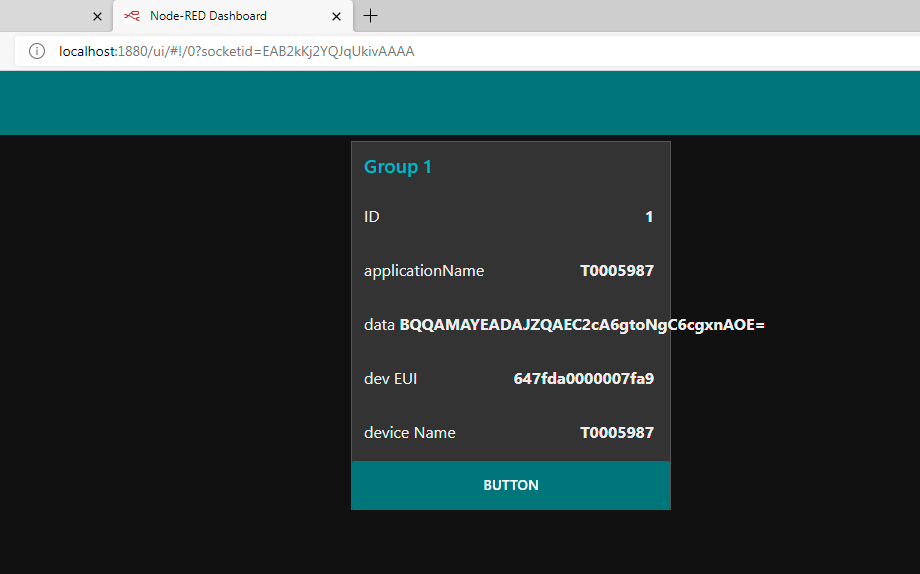This screenshot has width=920, height=574.
Task: Click the dev EUI label
Action: [x=391, y=379]
